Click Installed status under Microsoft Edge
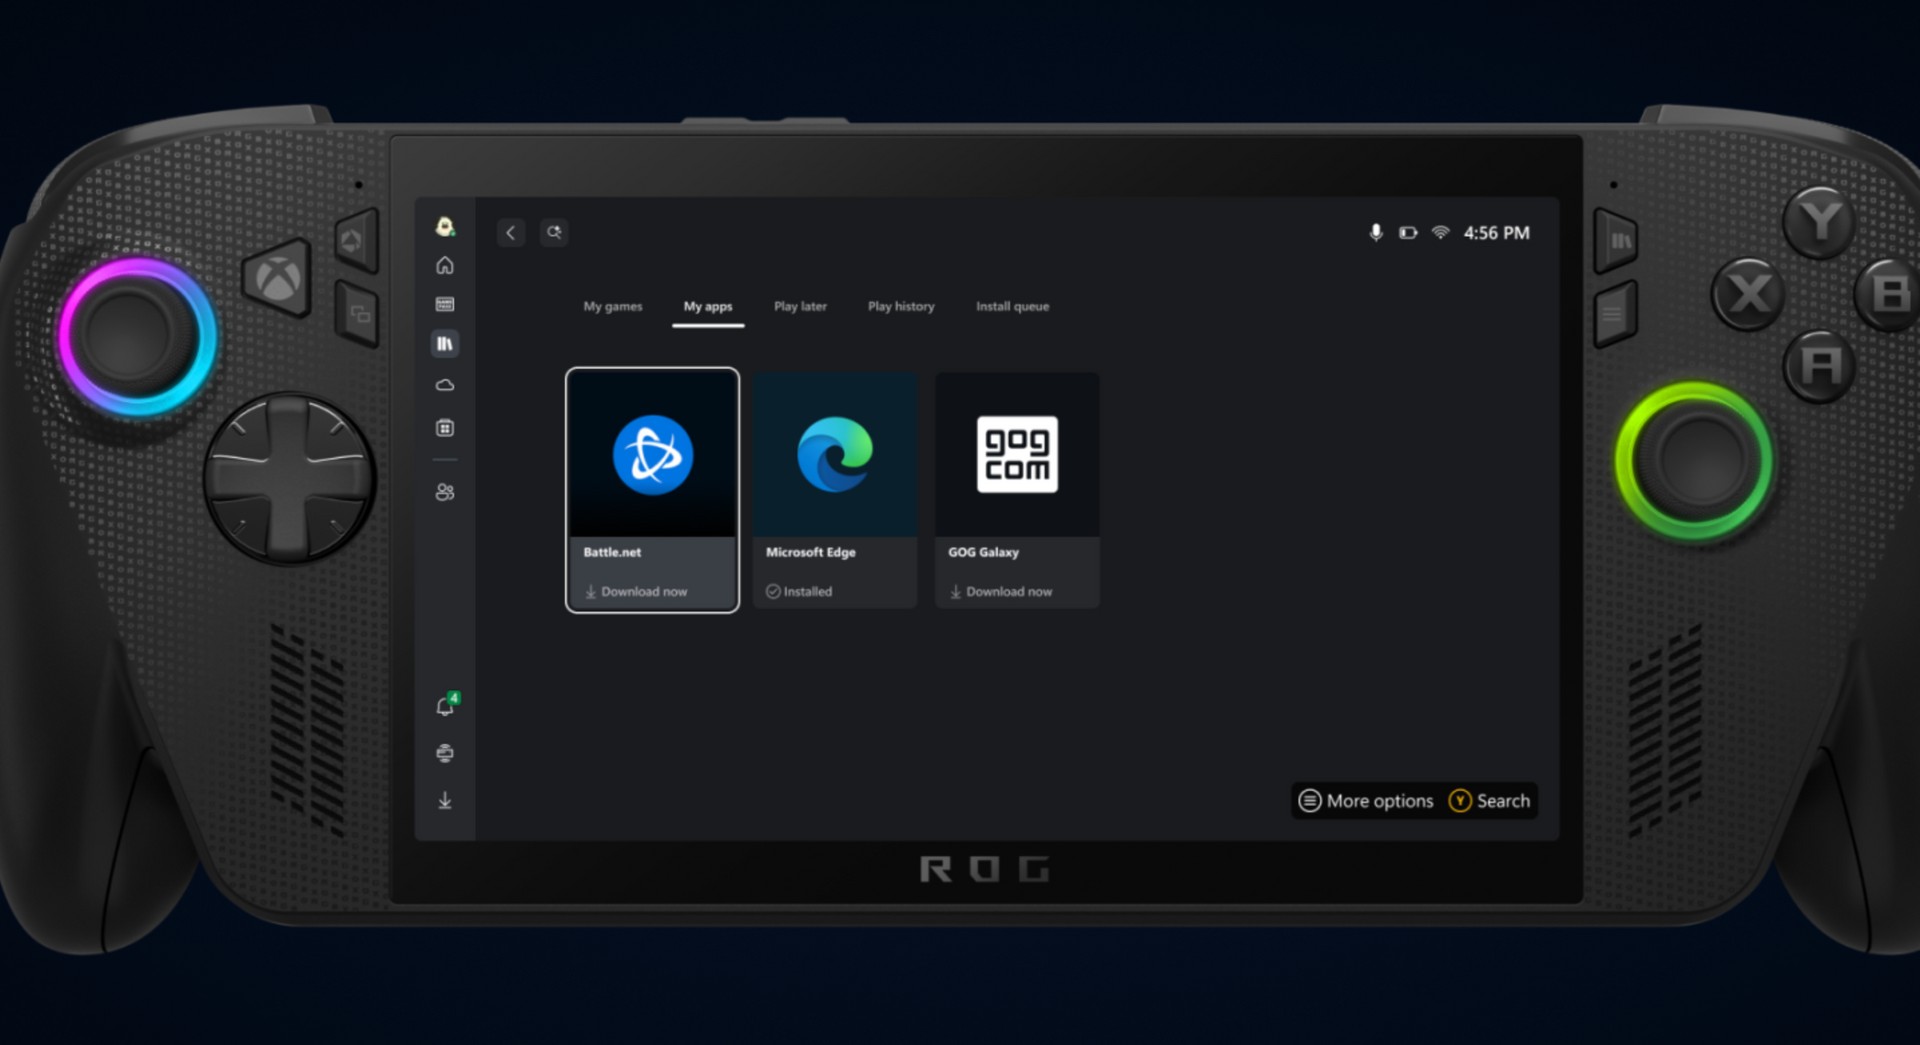The image size is (1920, 1045). pyautogui.click(x=799, y=592)
